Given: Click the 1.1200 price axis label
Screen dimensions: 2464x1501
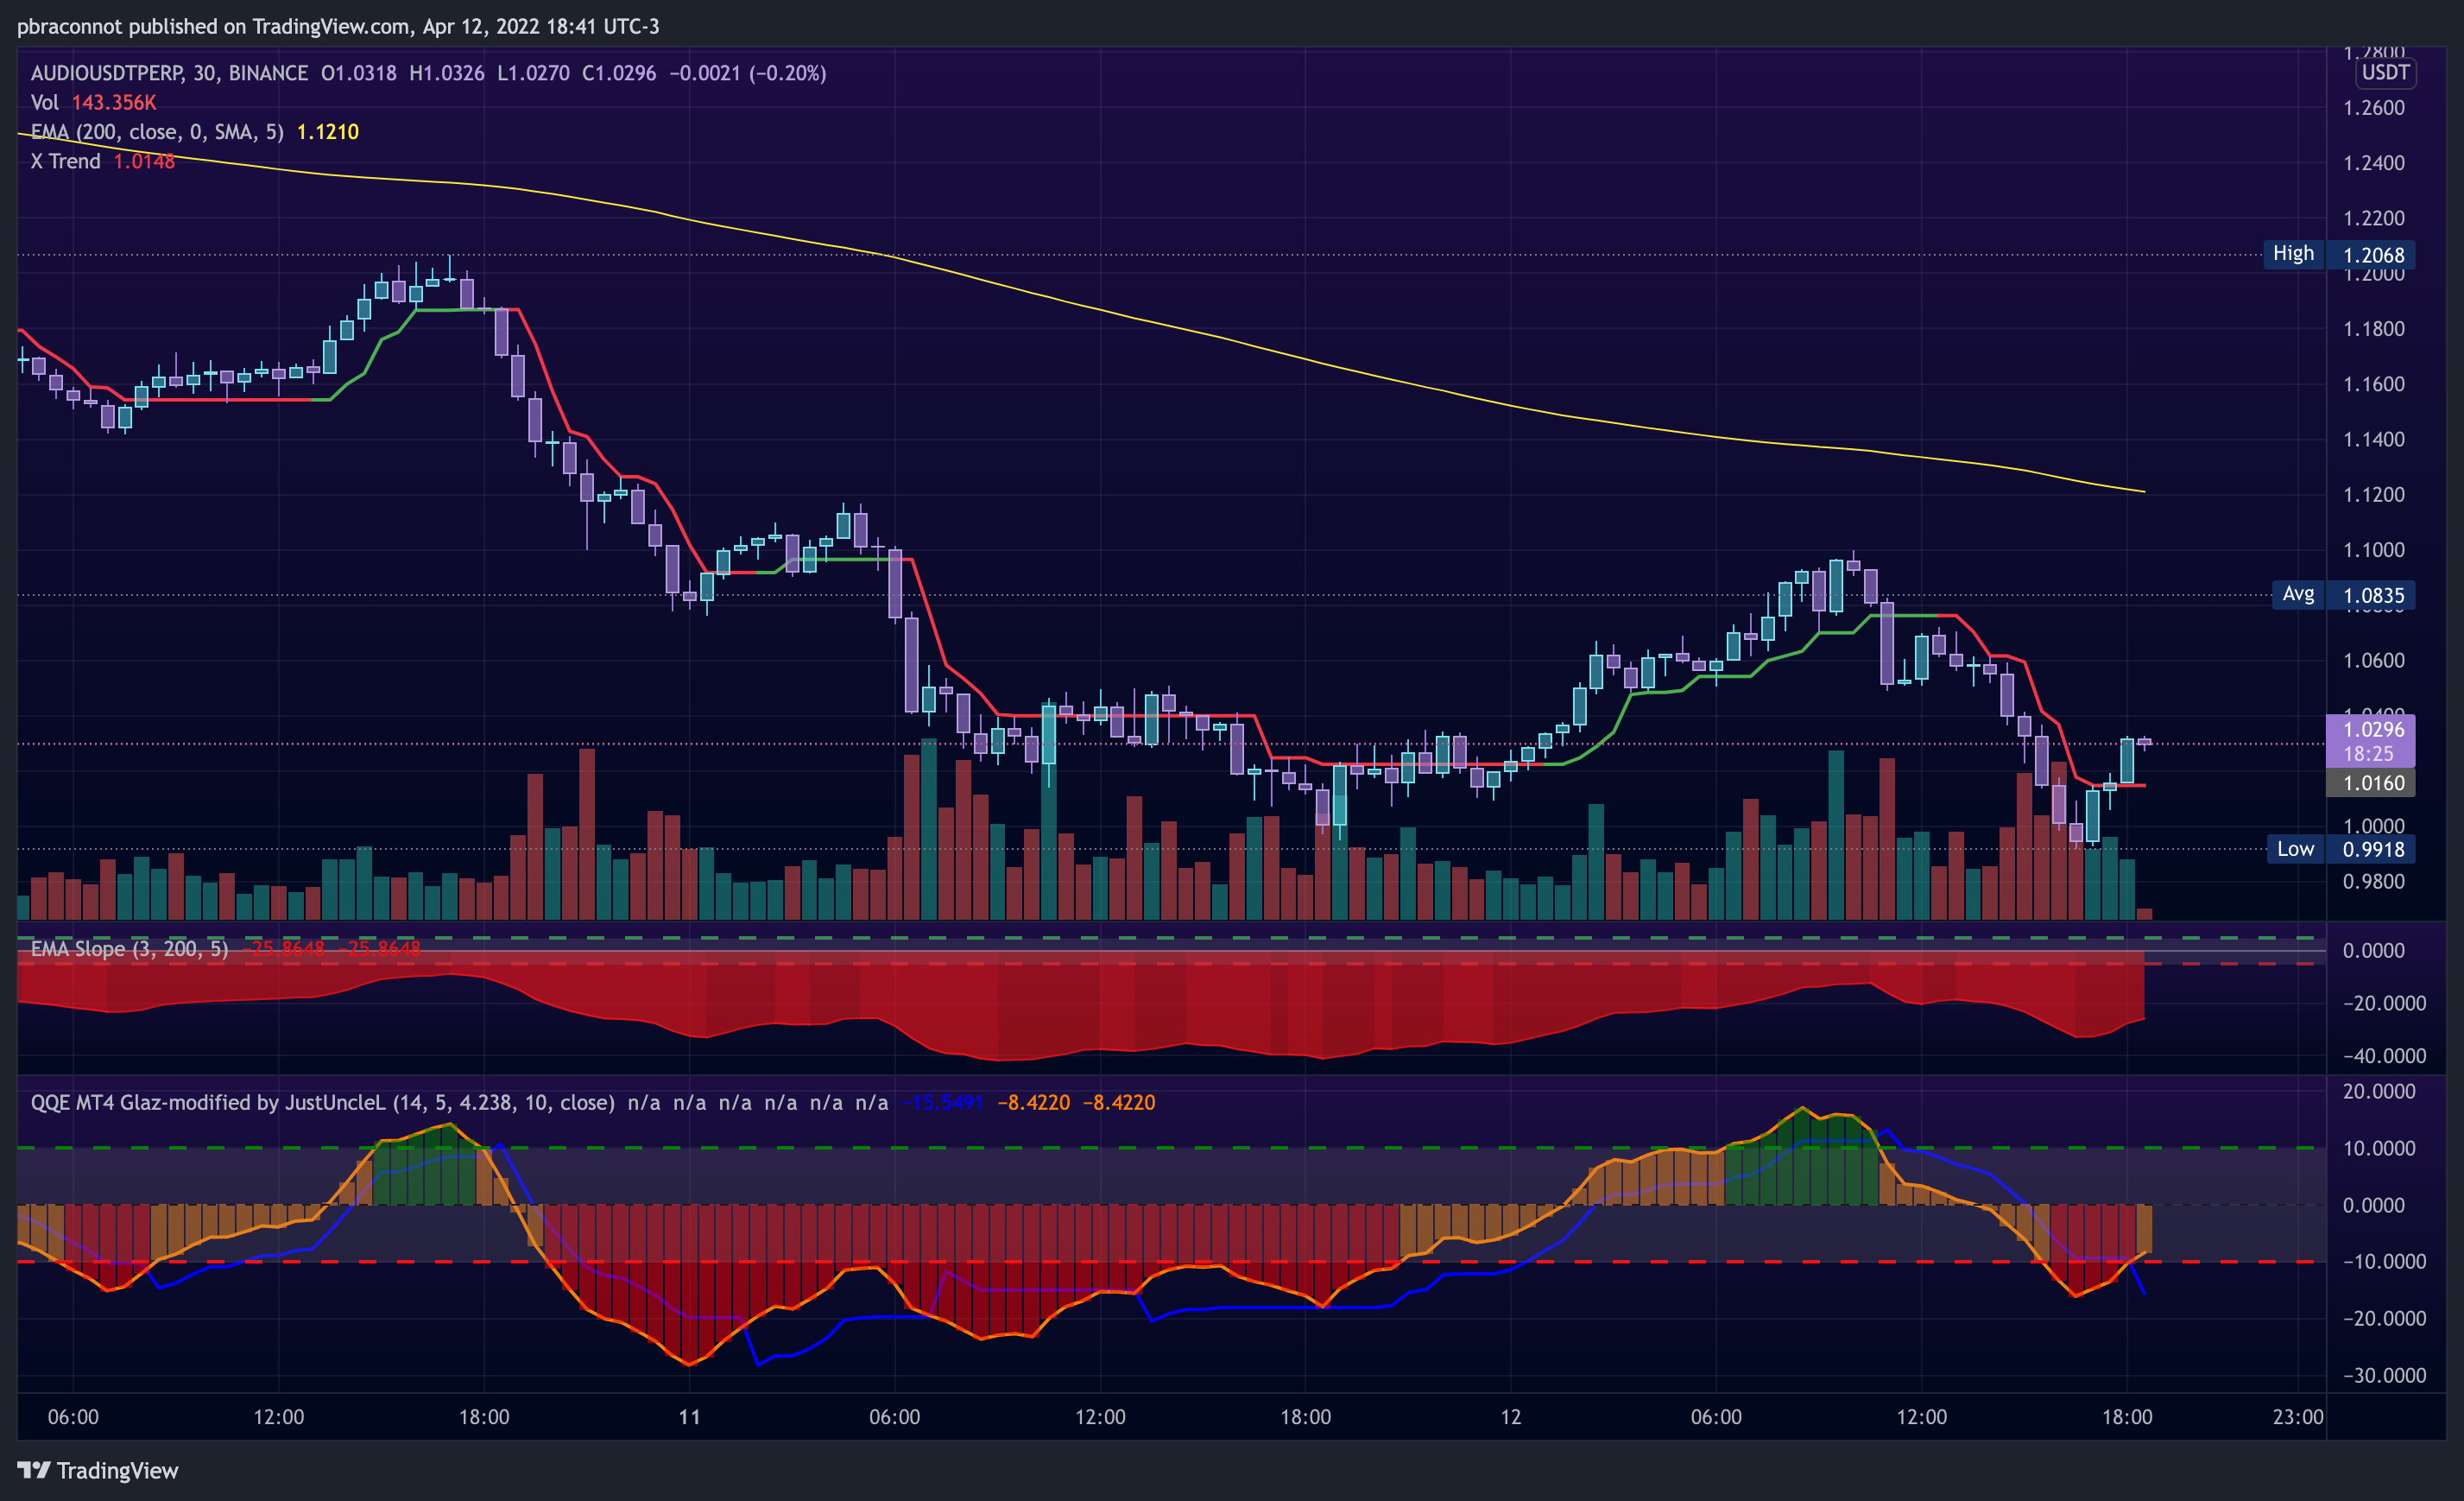Looking at the screenshot, I should (x=2373, y=495).
